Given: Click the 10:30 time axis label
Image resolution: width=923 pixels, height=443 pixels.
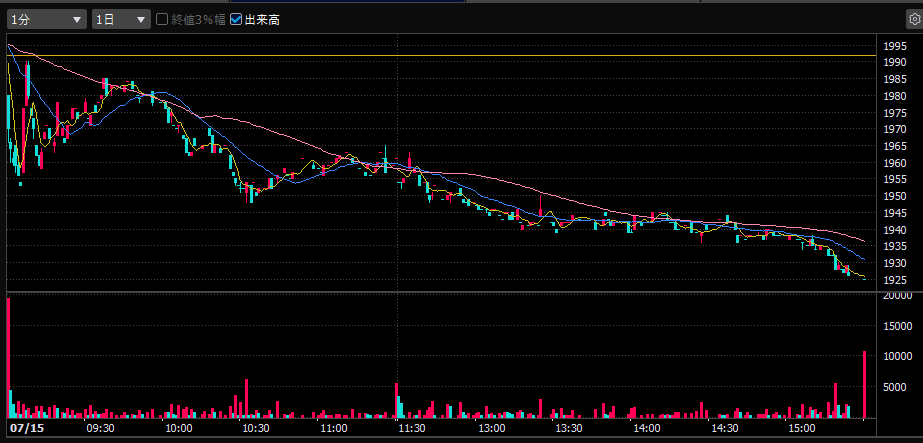Looking at the screenshot, I should pyautogui.click(x=257, y=428).
